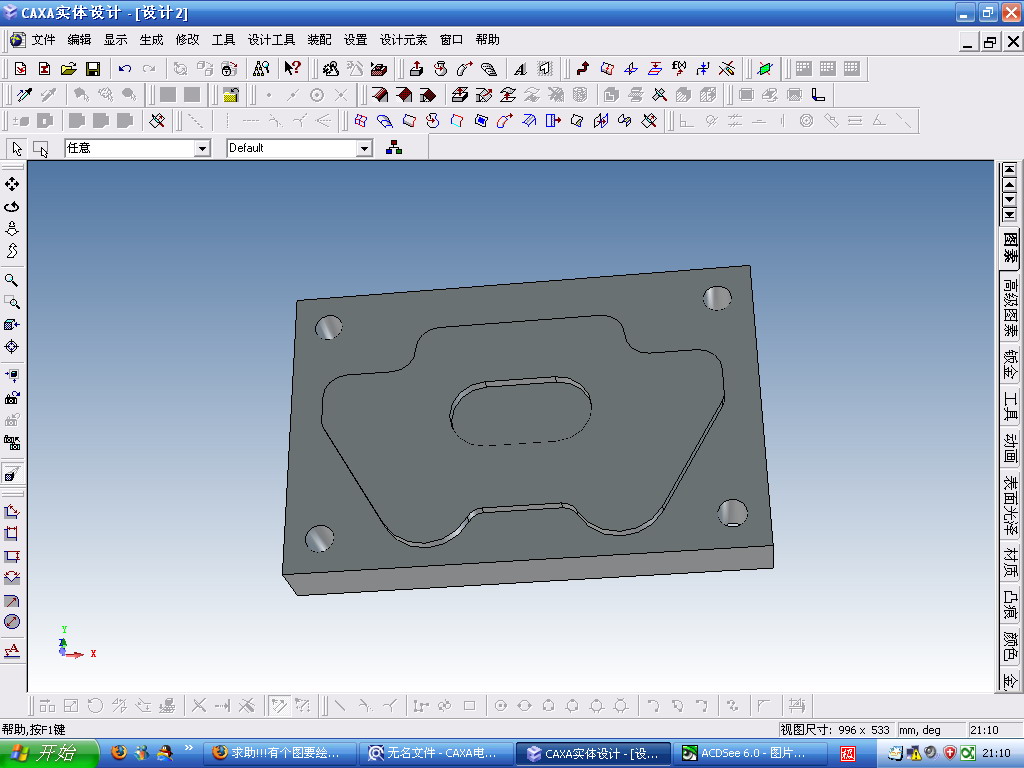
Task: Open the 设计工具 menu
Action: pyautogui.click(x=271, y=40)
